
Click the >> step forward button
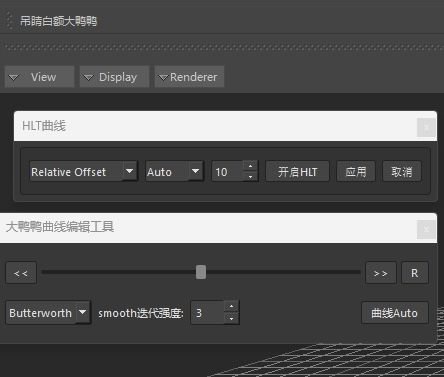pyautogui.click(x=381, y=273)
